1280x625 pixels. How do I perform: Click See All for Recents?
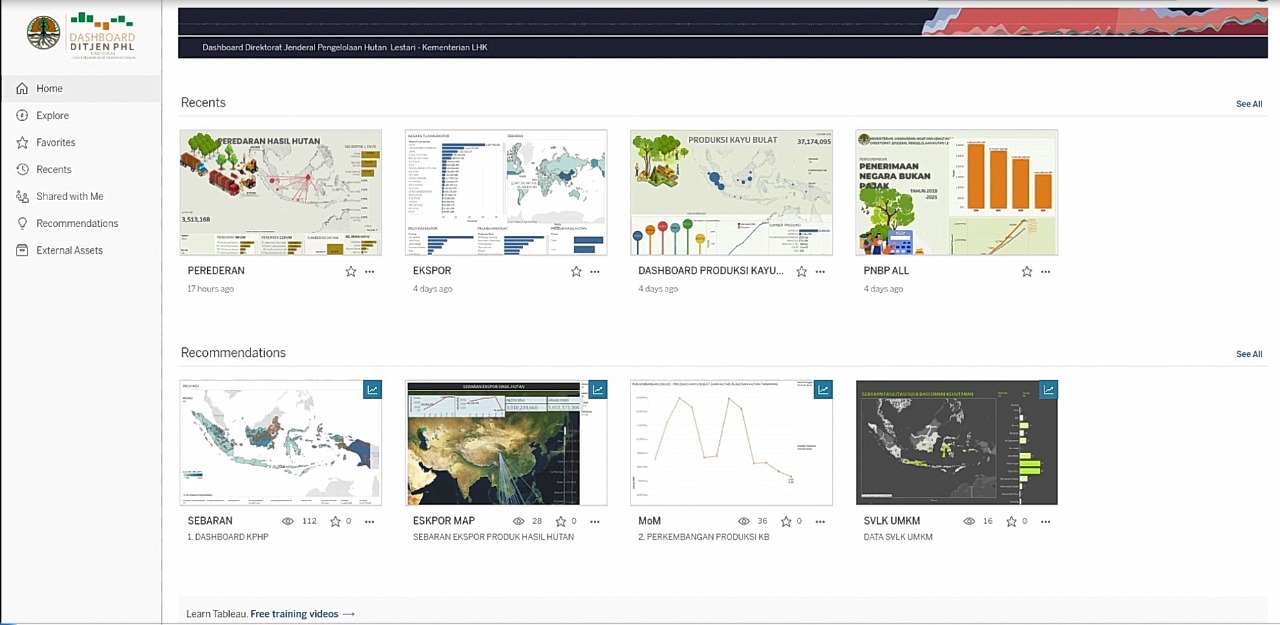tap(1248, 104)
